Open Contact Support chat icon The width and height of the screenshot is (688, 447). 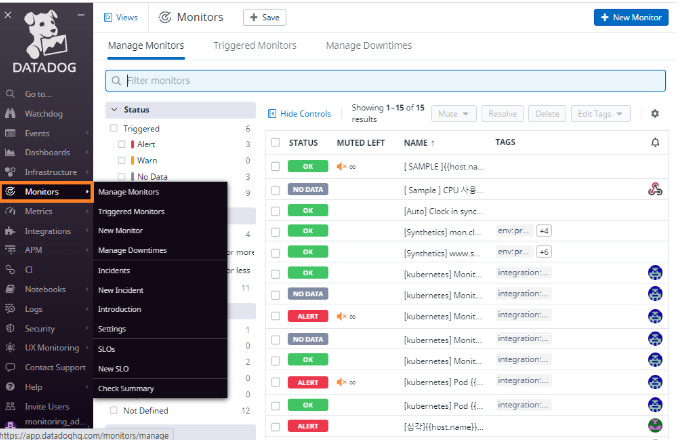pyautogui.click(x=10, y=367)
